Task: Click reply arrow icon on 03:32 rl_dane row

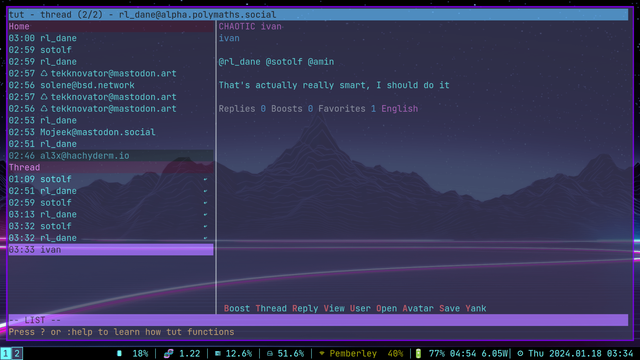Action: click(205, 238)
